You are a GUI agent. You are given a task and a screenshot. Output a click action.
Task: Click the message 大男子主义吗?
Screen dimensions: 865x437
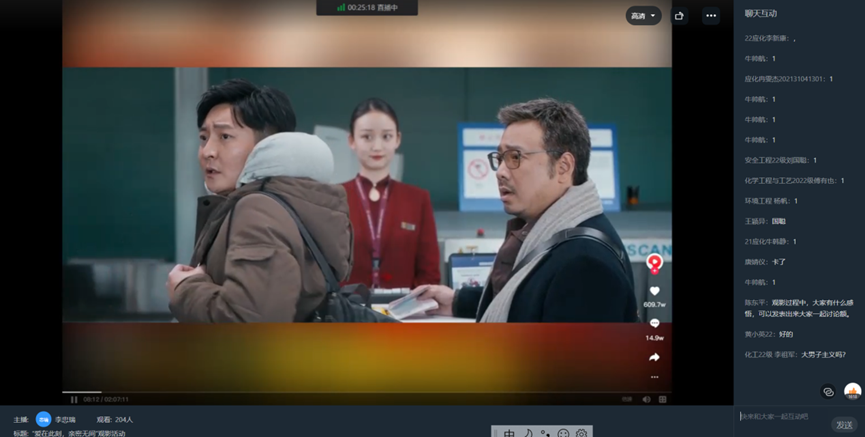(x=824, y=355)
